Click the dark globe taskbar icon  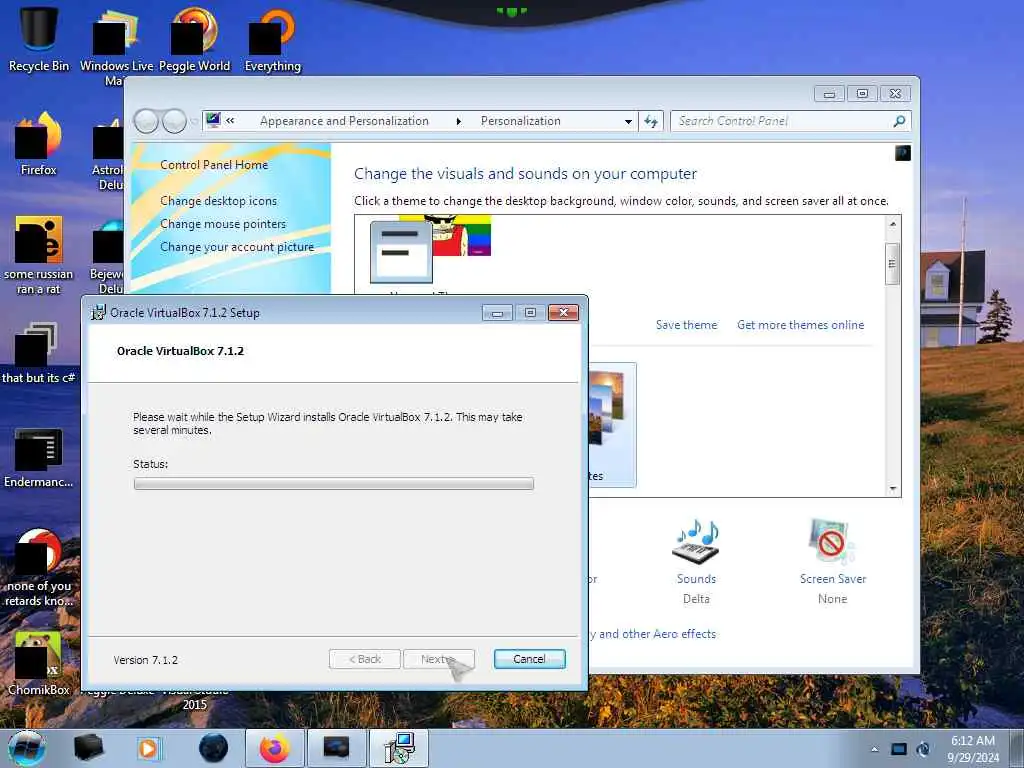(x=213, y=748)
